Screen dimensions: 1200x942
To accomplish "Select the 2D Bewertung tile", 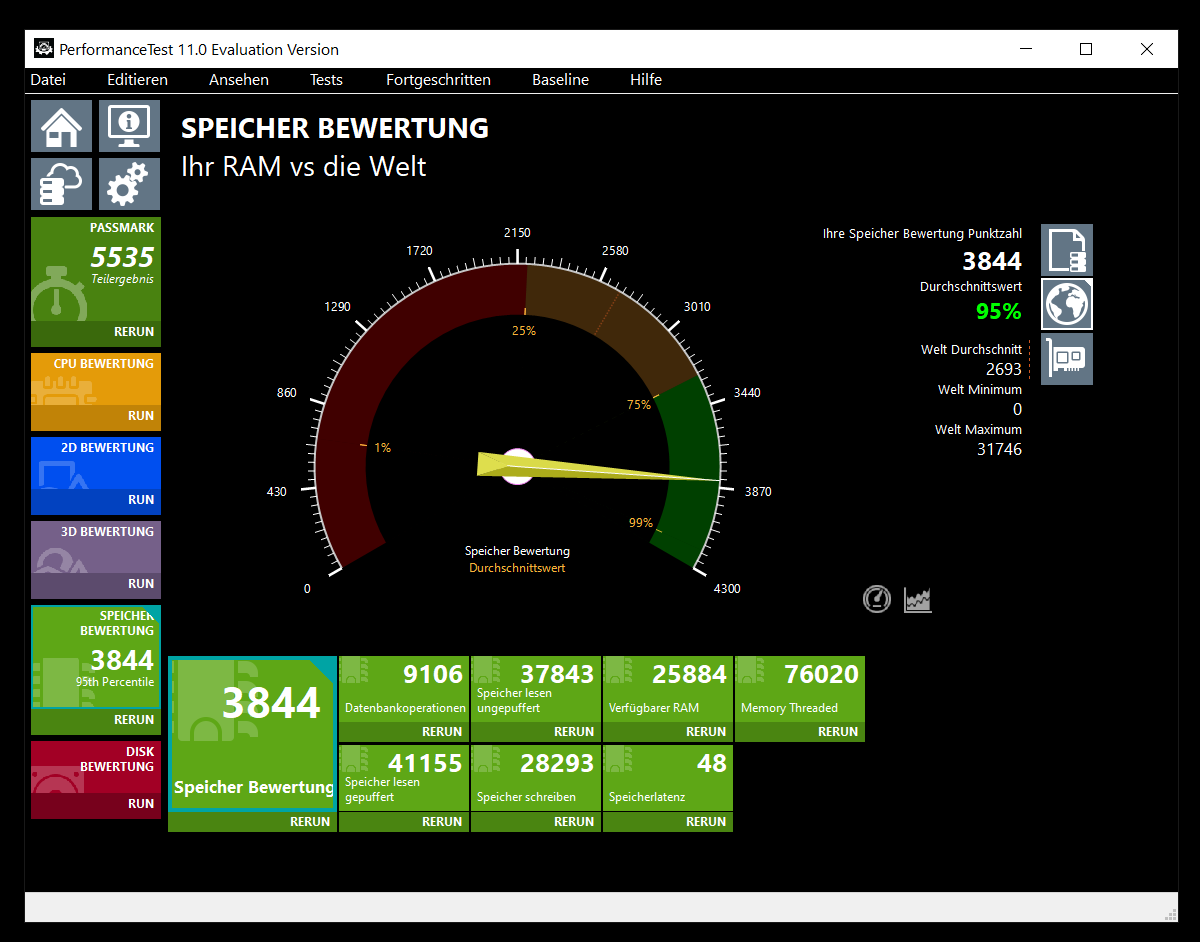I will (96, 463).
